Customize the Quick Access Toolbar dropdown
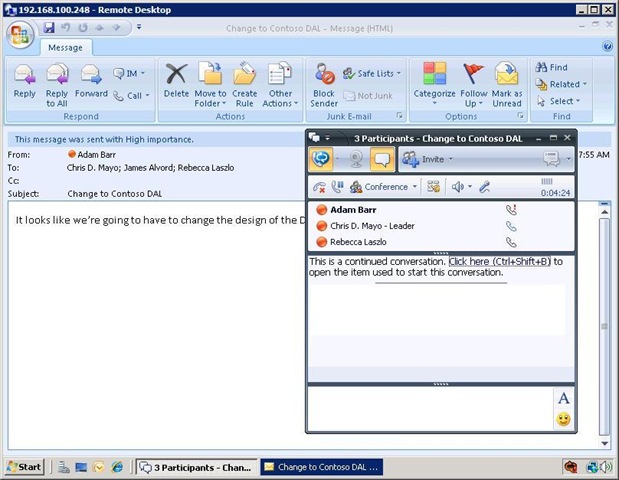 [x=139, y=27]
